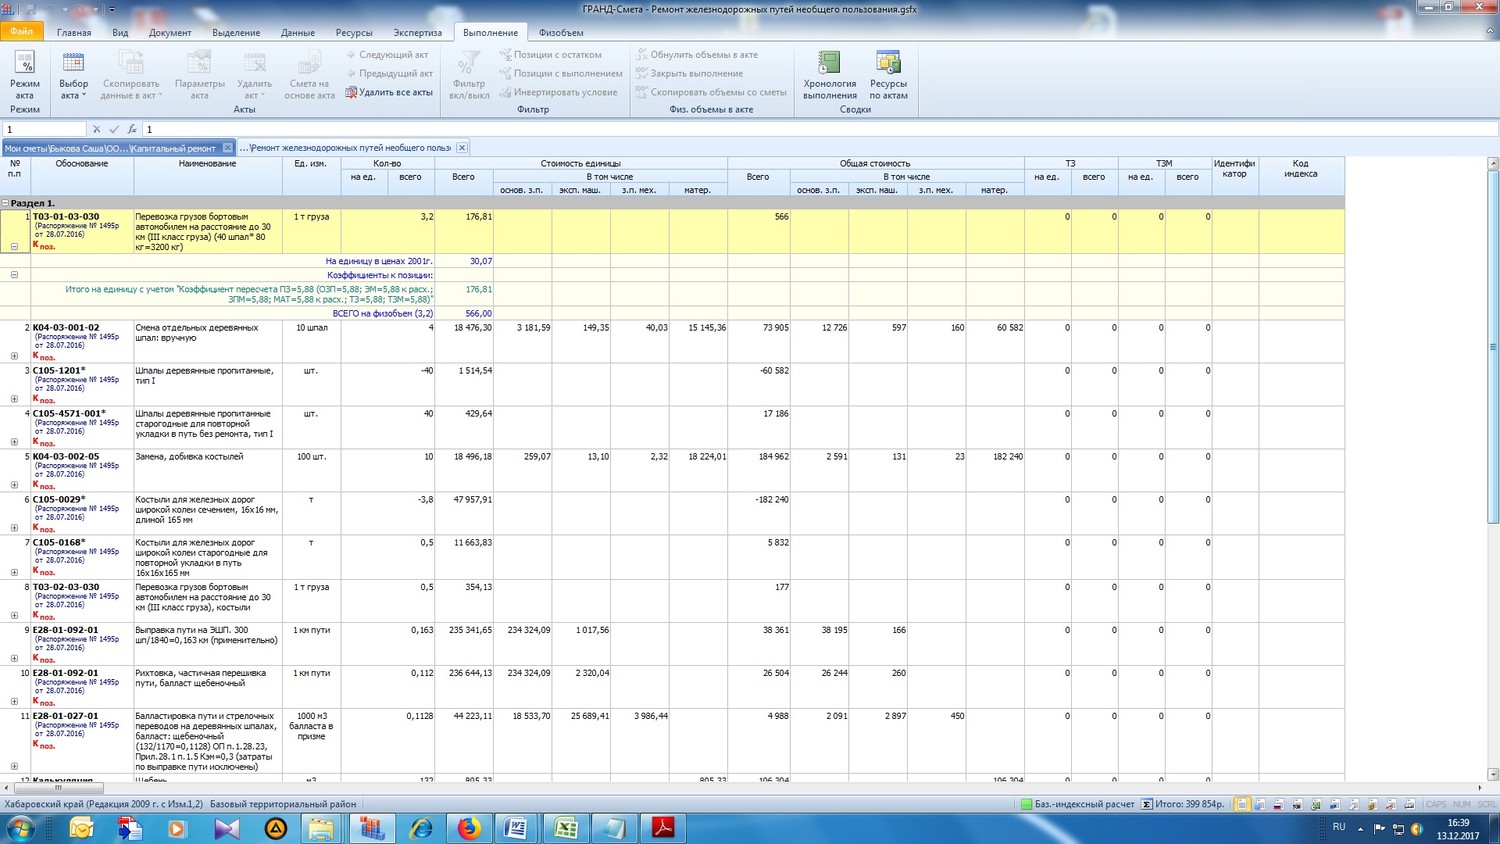
Task: Open Хронология выполнения report
Action: (x=829, y=76)
